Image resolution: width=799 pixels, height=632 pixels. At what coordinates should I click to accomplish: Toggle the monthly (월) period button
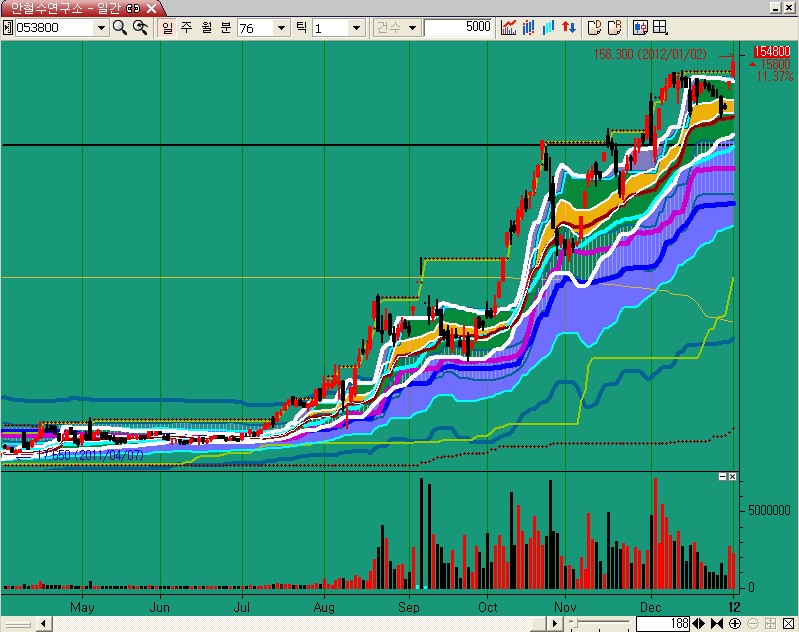(204, 27)
